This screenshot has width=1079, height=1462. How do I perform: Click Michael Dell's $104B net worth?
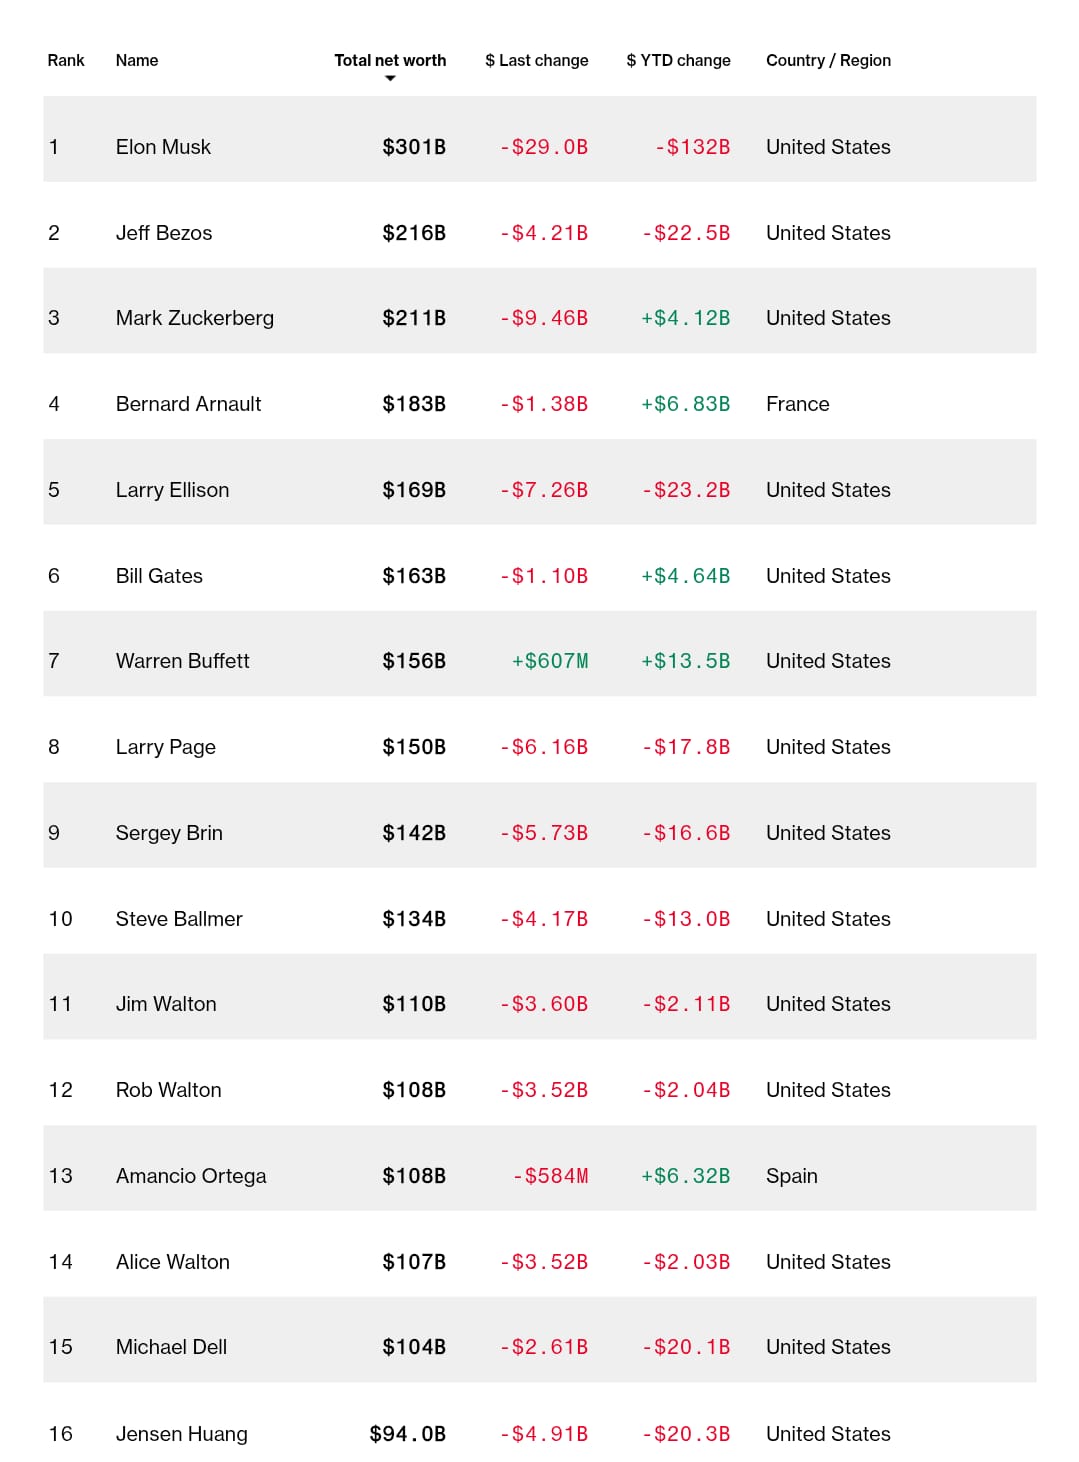tap(414, 1347)
